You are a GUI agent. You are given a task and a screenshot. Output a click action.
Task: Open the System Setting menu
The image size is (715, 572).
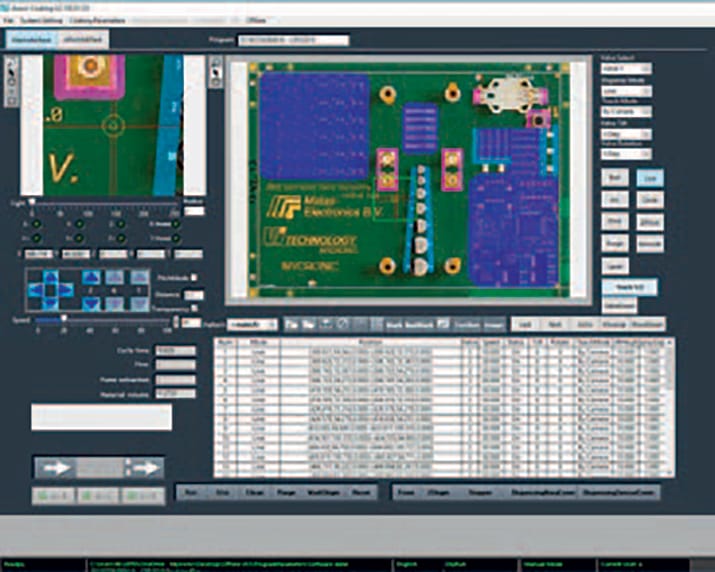41,20
